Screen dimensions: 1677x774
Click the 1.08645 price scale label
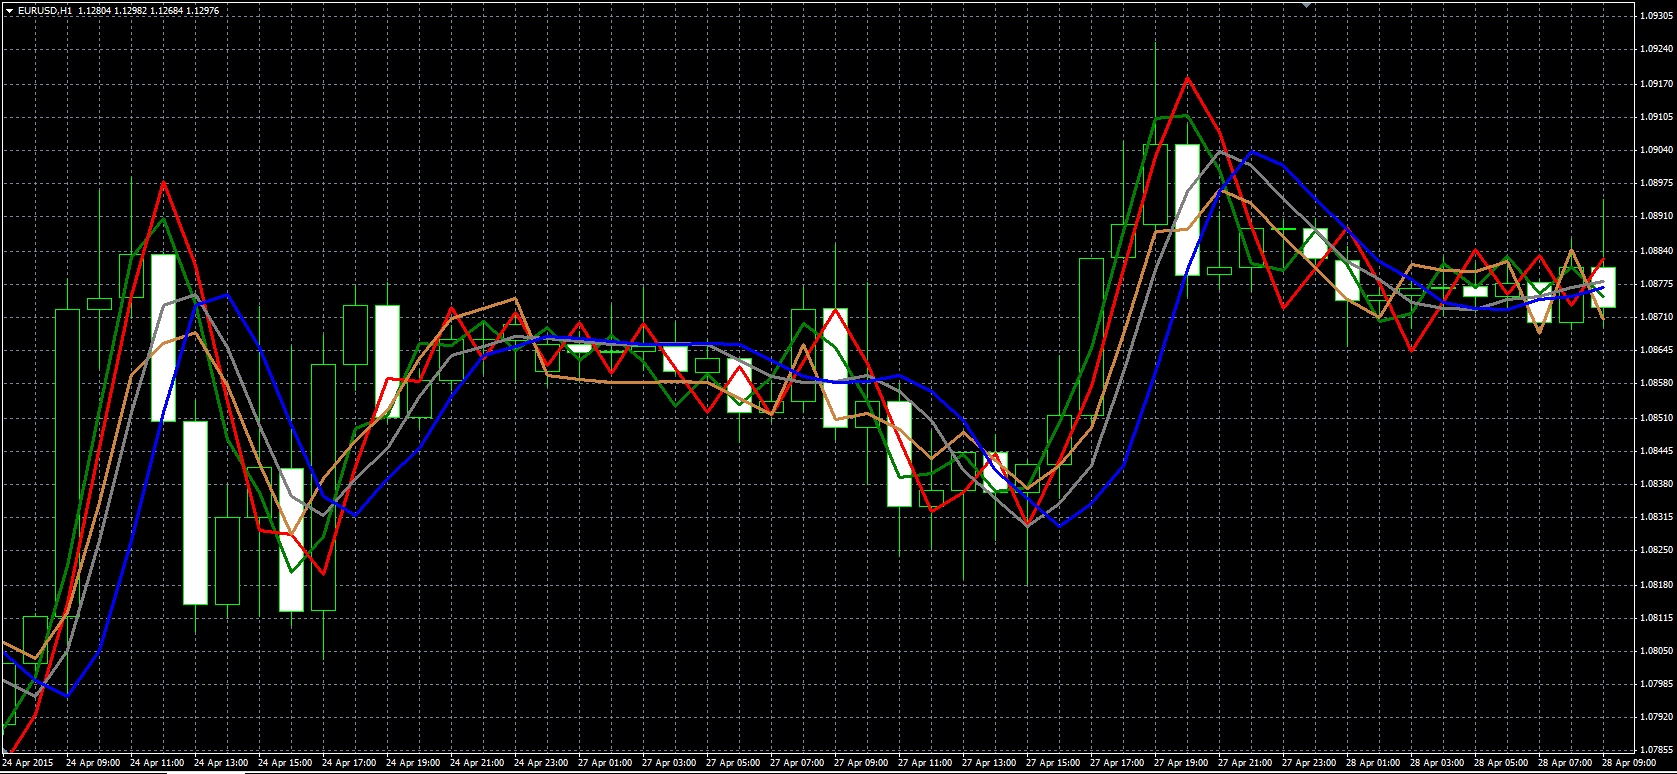[1656, 349]
